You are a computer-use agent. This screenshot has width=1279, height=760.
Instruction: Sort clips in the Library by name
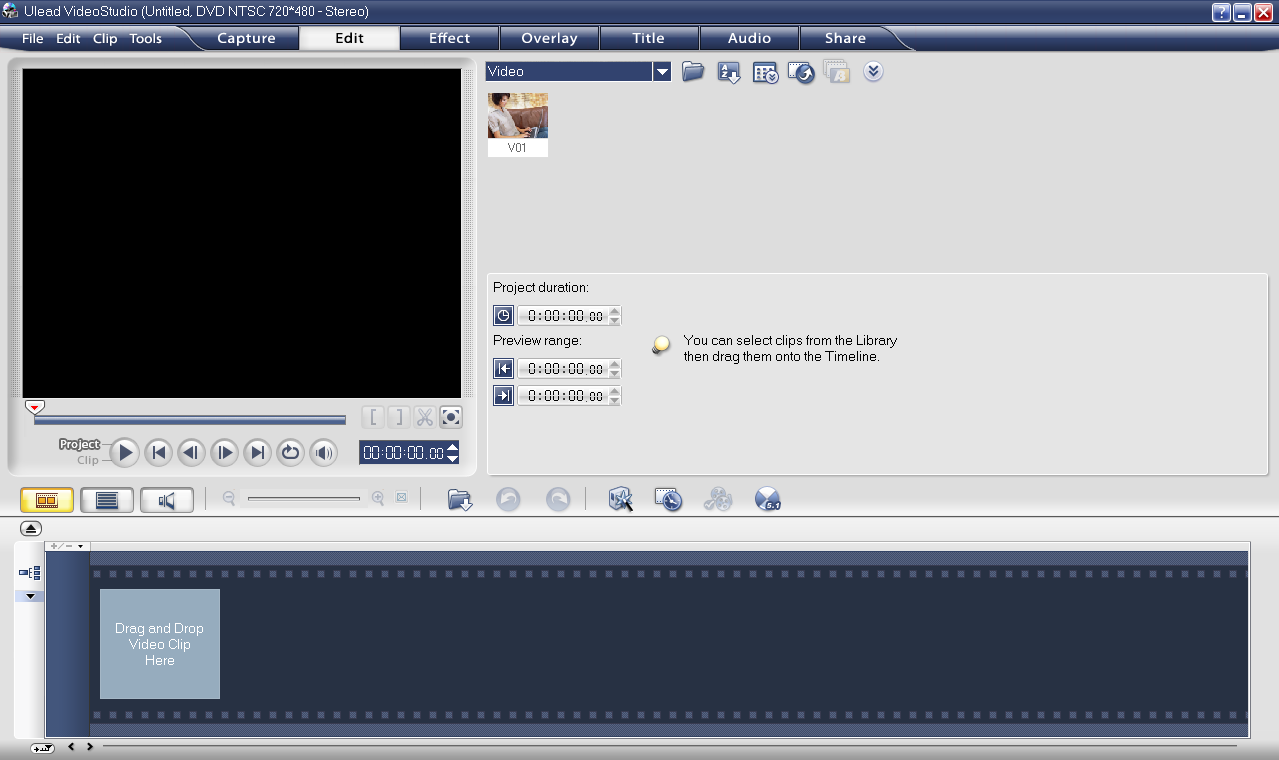(728, 72)
